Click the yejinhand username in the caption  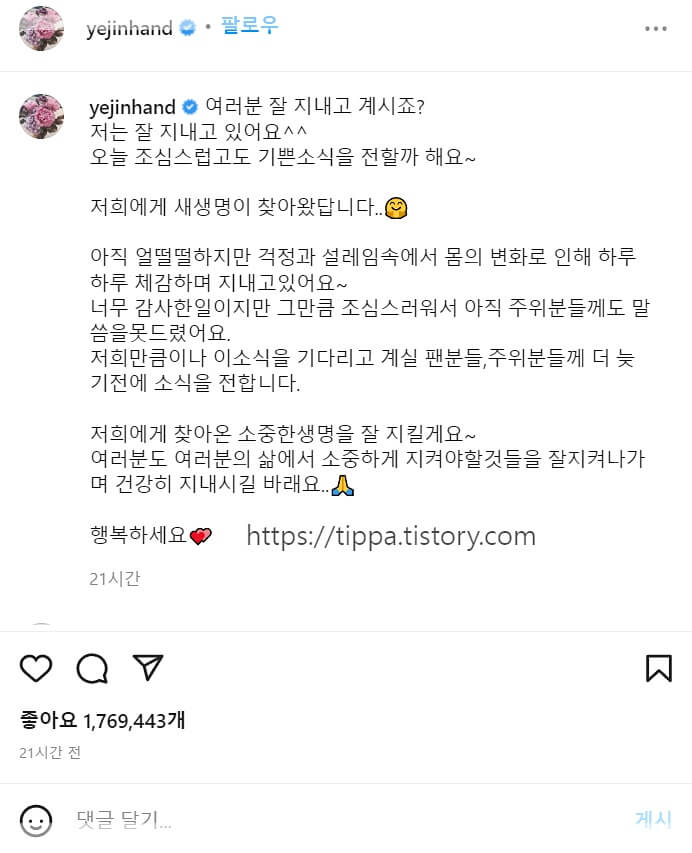point(132,107)
